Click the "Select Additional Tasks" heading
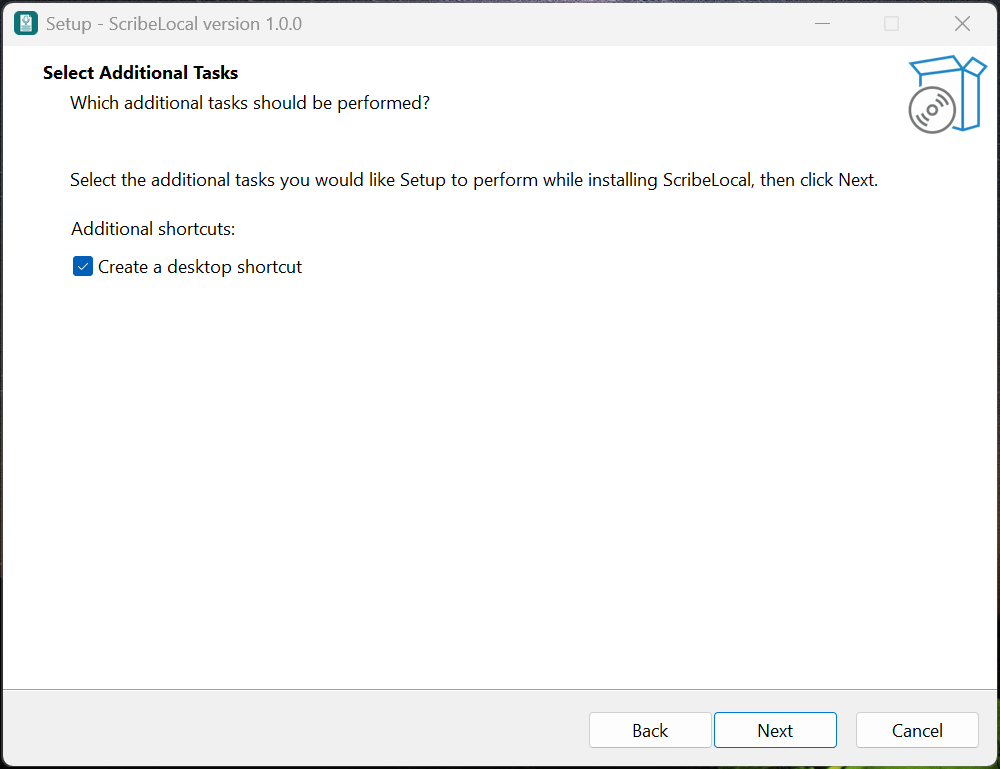 [x=141, y=73]
